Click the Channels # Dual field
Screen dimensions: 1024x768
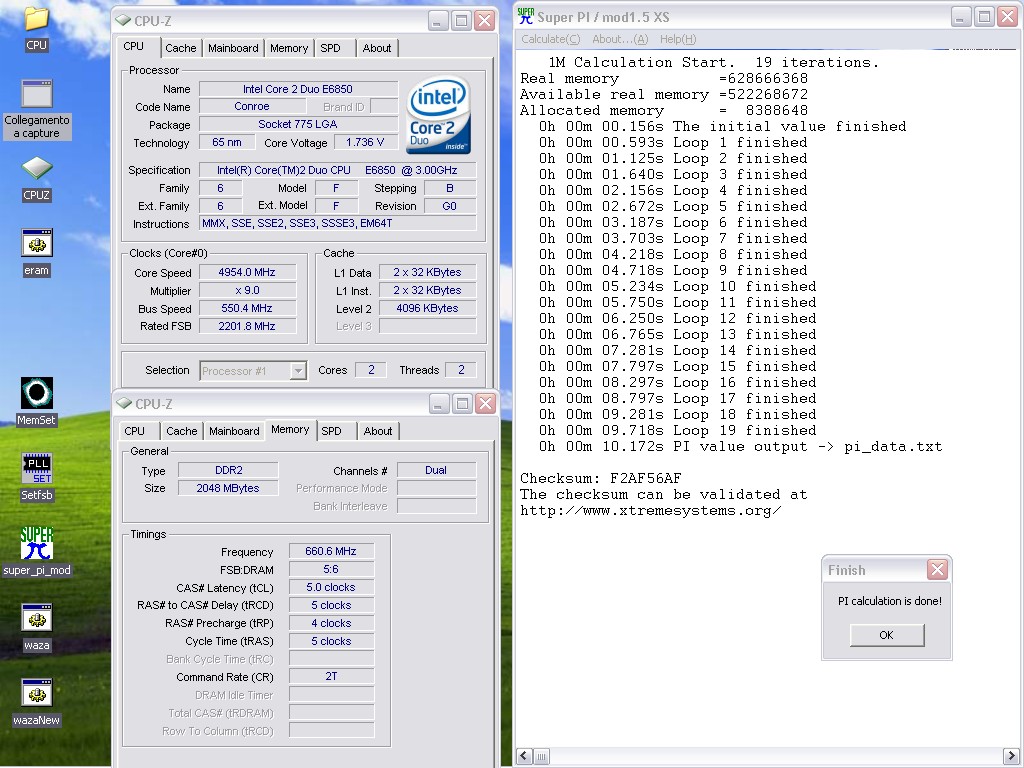click(436, 470)
